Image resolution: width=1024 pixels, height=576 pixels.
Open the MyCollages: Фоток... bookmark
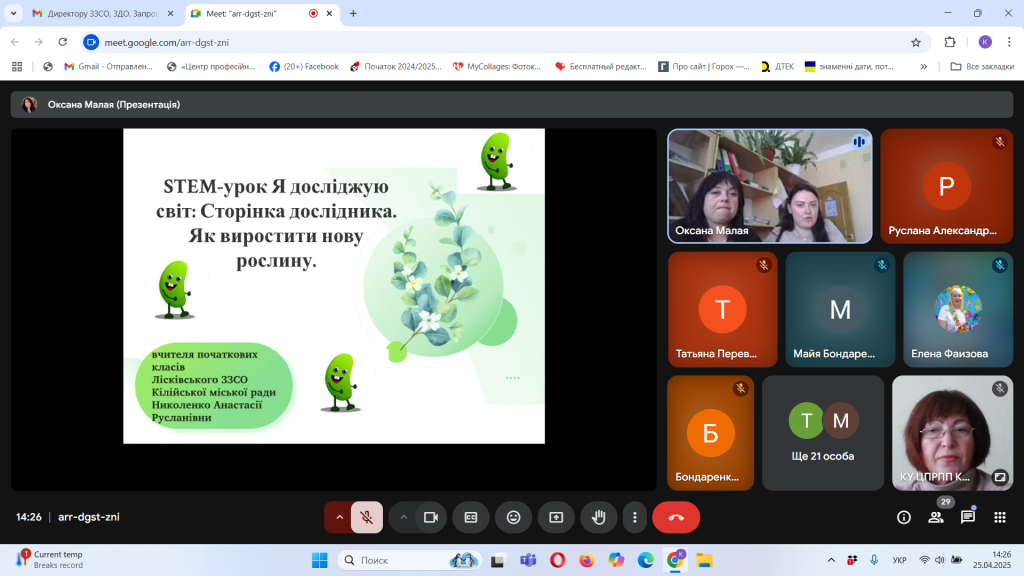497,67
